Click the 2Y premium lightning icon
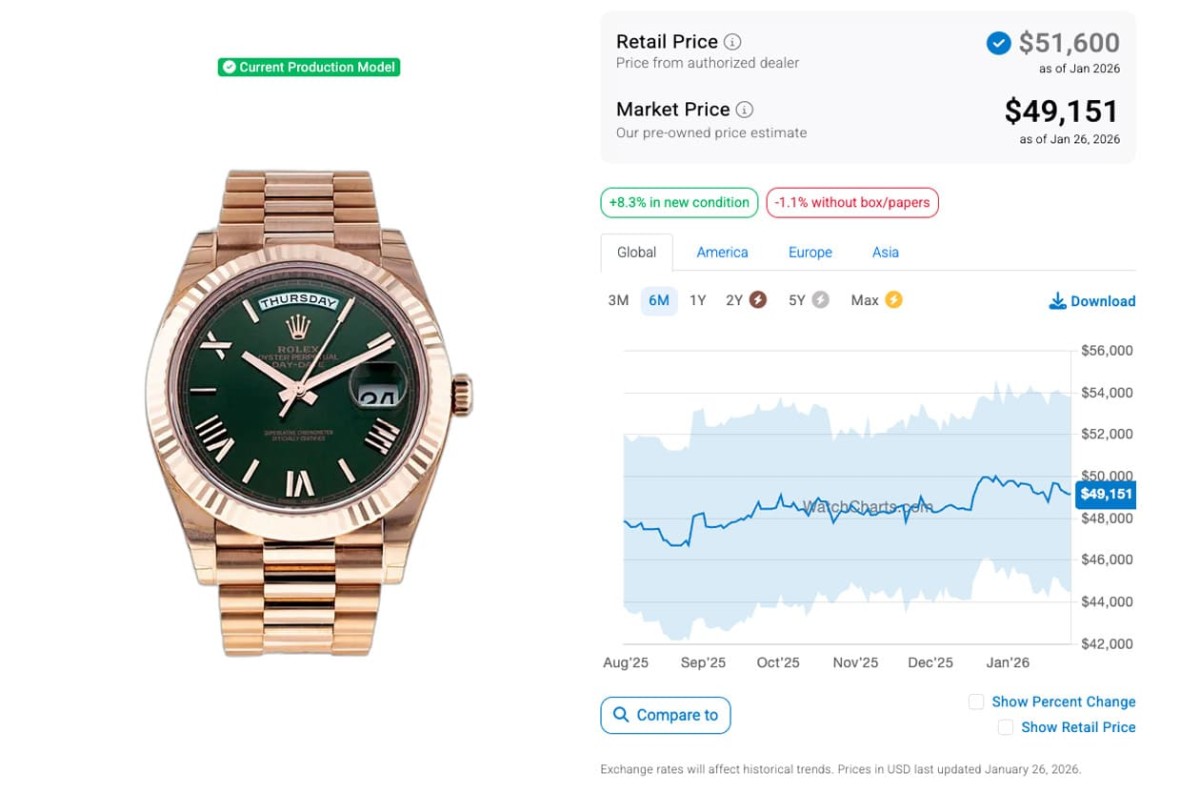This screenshot has height=793, width=1200. [x=758, y=300]
